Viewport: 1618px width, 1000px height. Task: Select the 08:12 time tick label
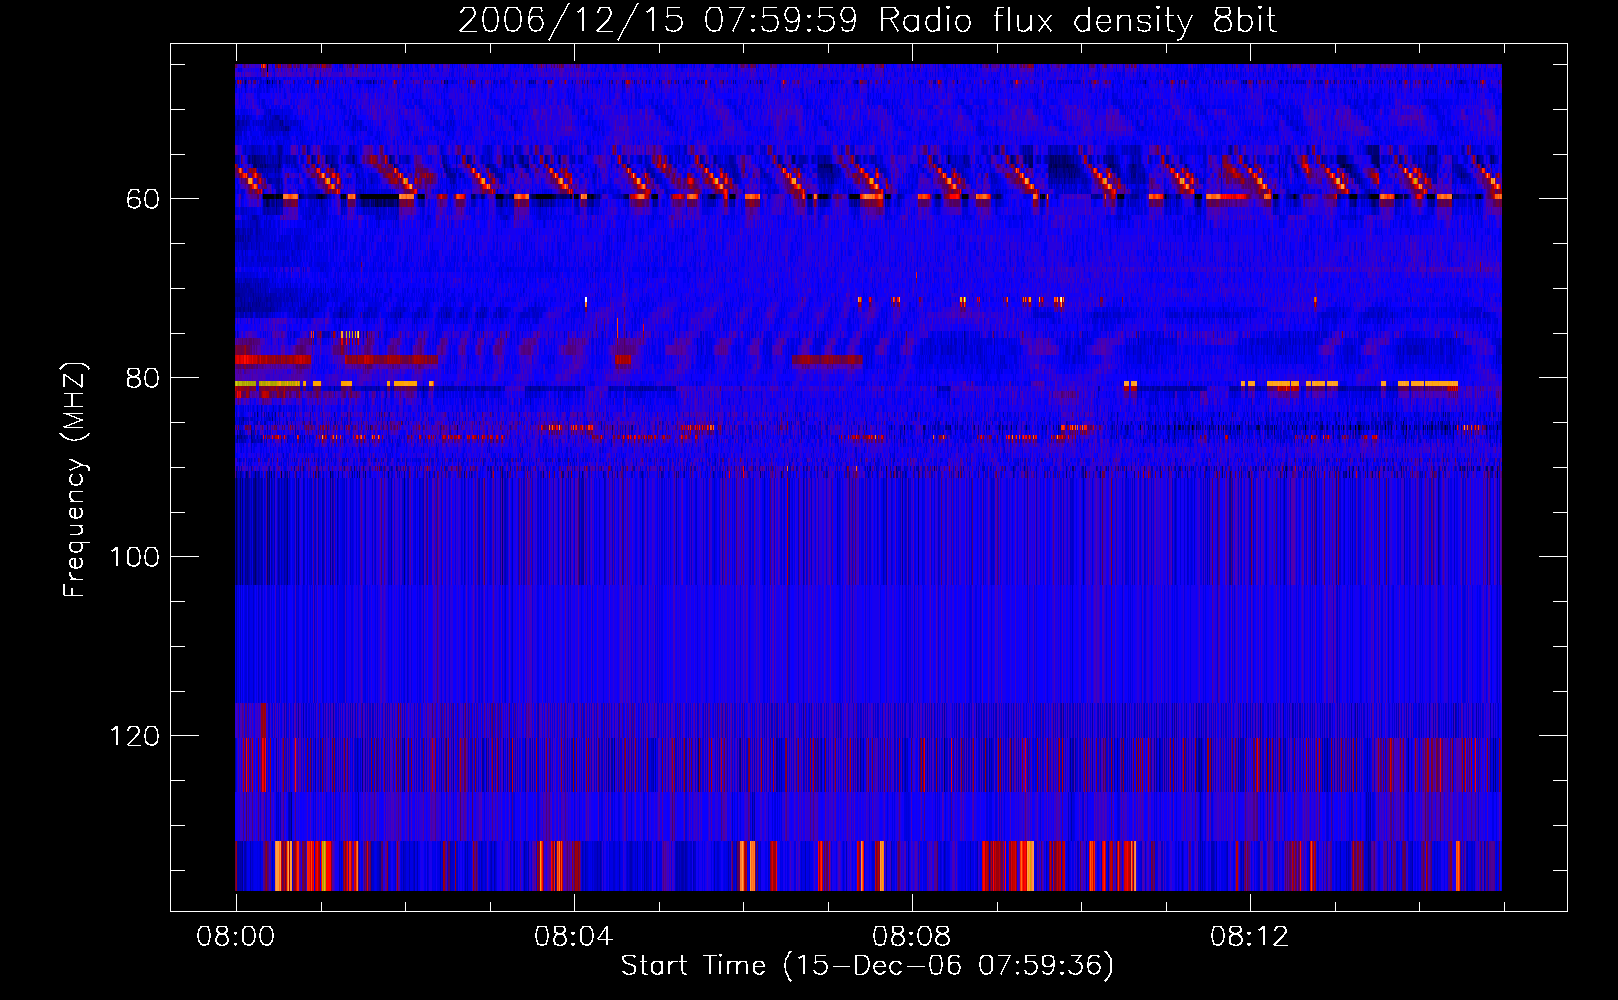1249,937
